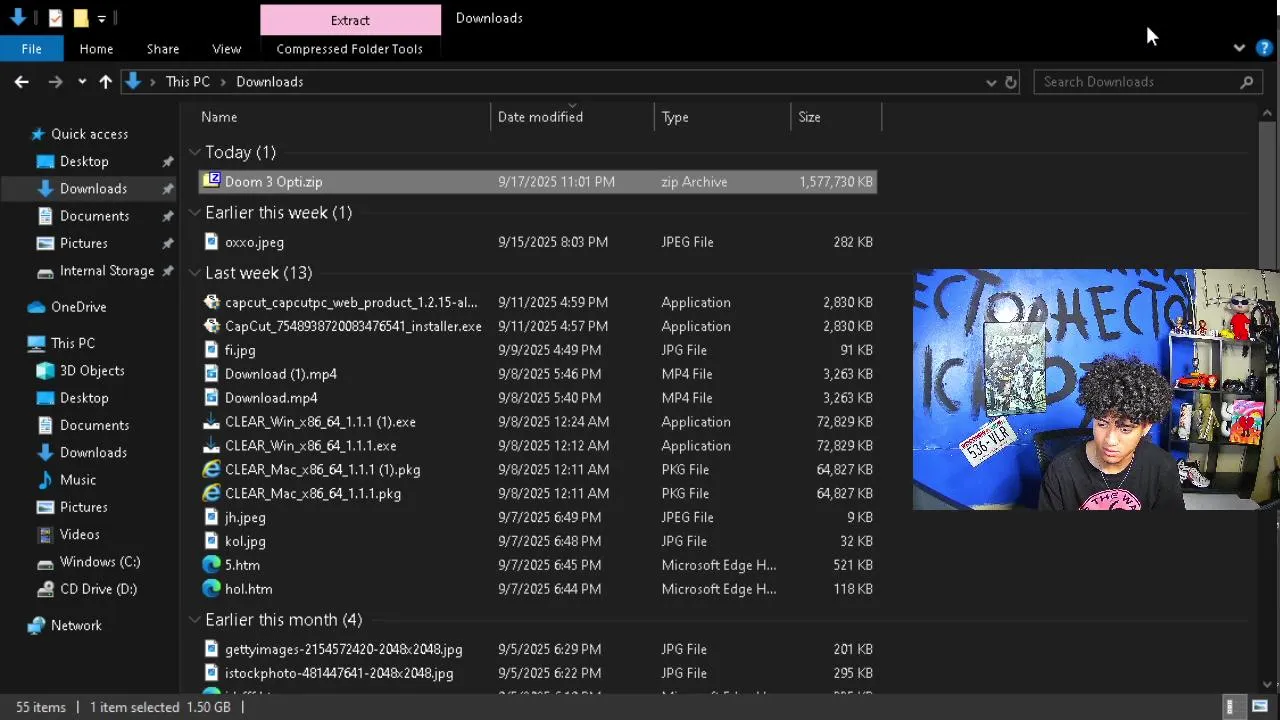
Task: Open the Windows (C:) drive
Action: [x=99, y=562]
